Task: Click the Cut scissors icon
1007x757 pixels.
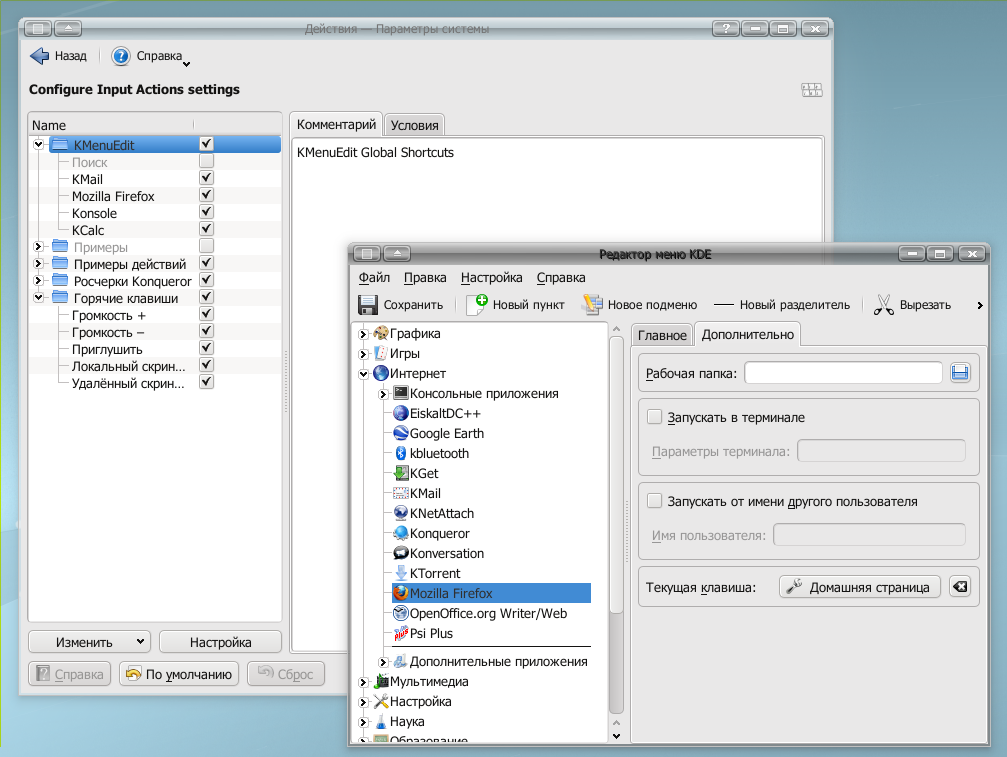Action: (884, 305)
